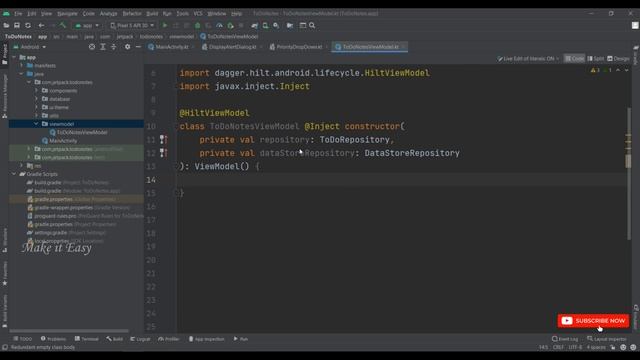
Task: Click the gutter icon on line 11
Action: pos(163,140)
